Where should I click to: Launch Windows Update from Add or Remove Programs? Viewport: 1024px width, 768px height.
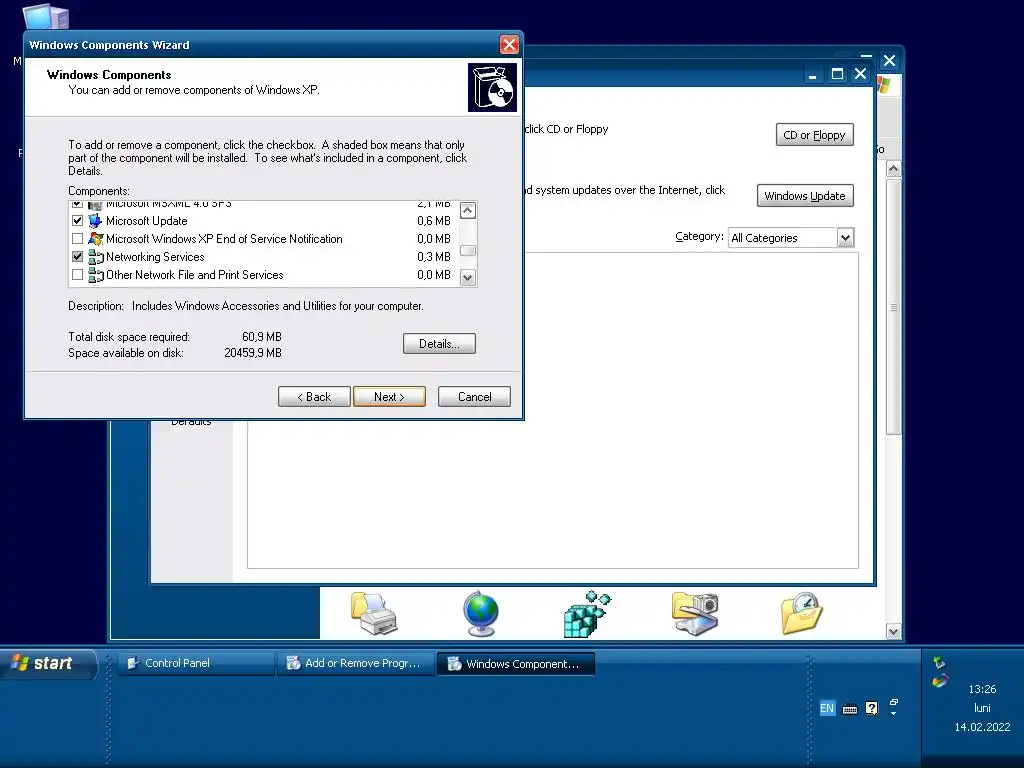coord(805,196)
